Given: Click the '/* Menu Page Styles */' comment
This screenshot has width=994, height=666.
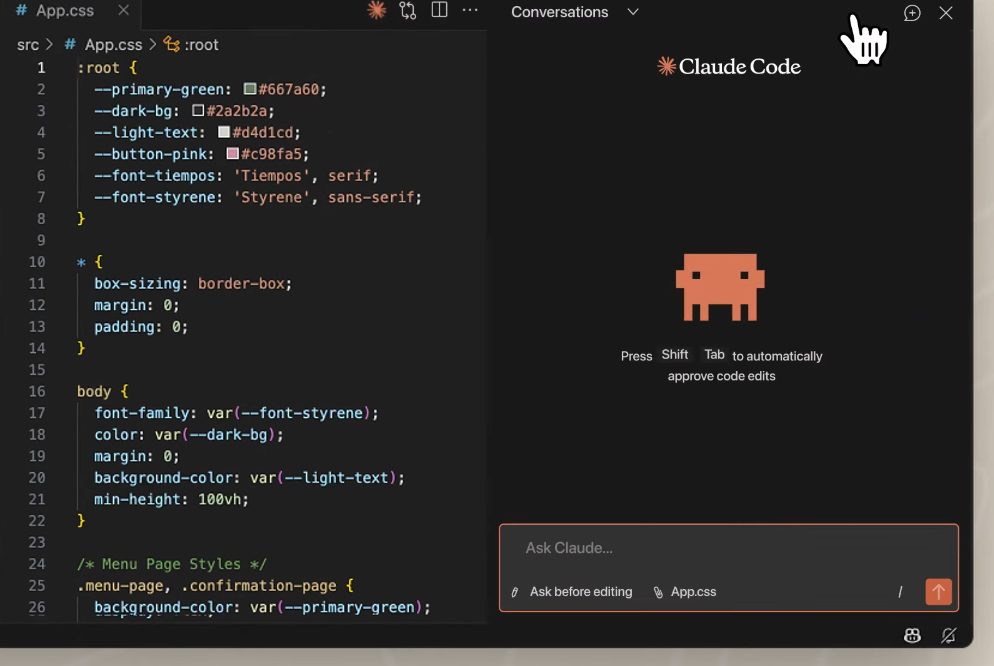Looking at the screenshot, I should pyautogui.click(x=172, y=564).
